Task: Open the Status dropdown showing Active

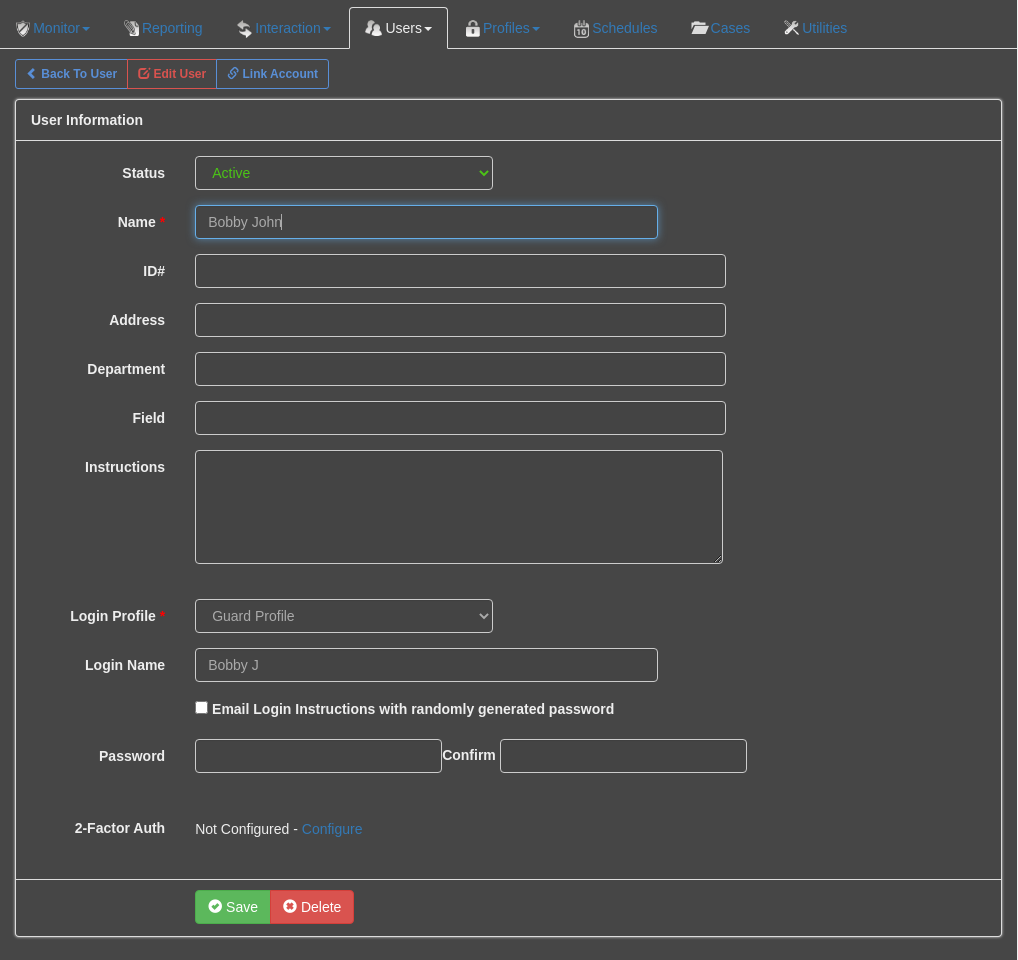Action: (343, 173)
